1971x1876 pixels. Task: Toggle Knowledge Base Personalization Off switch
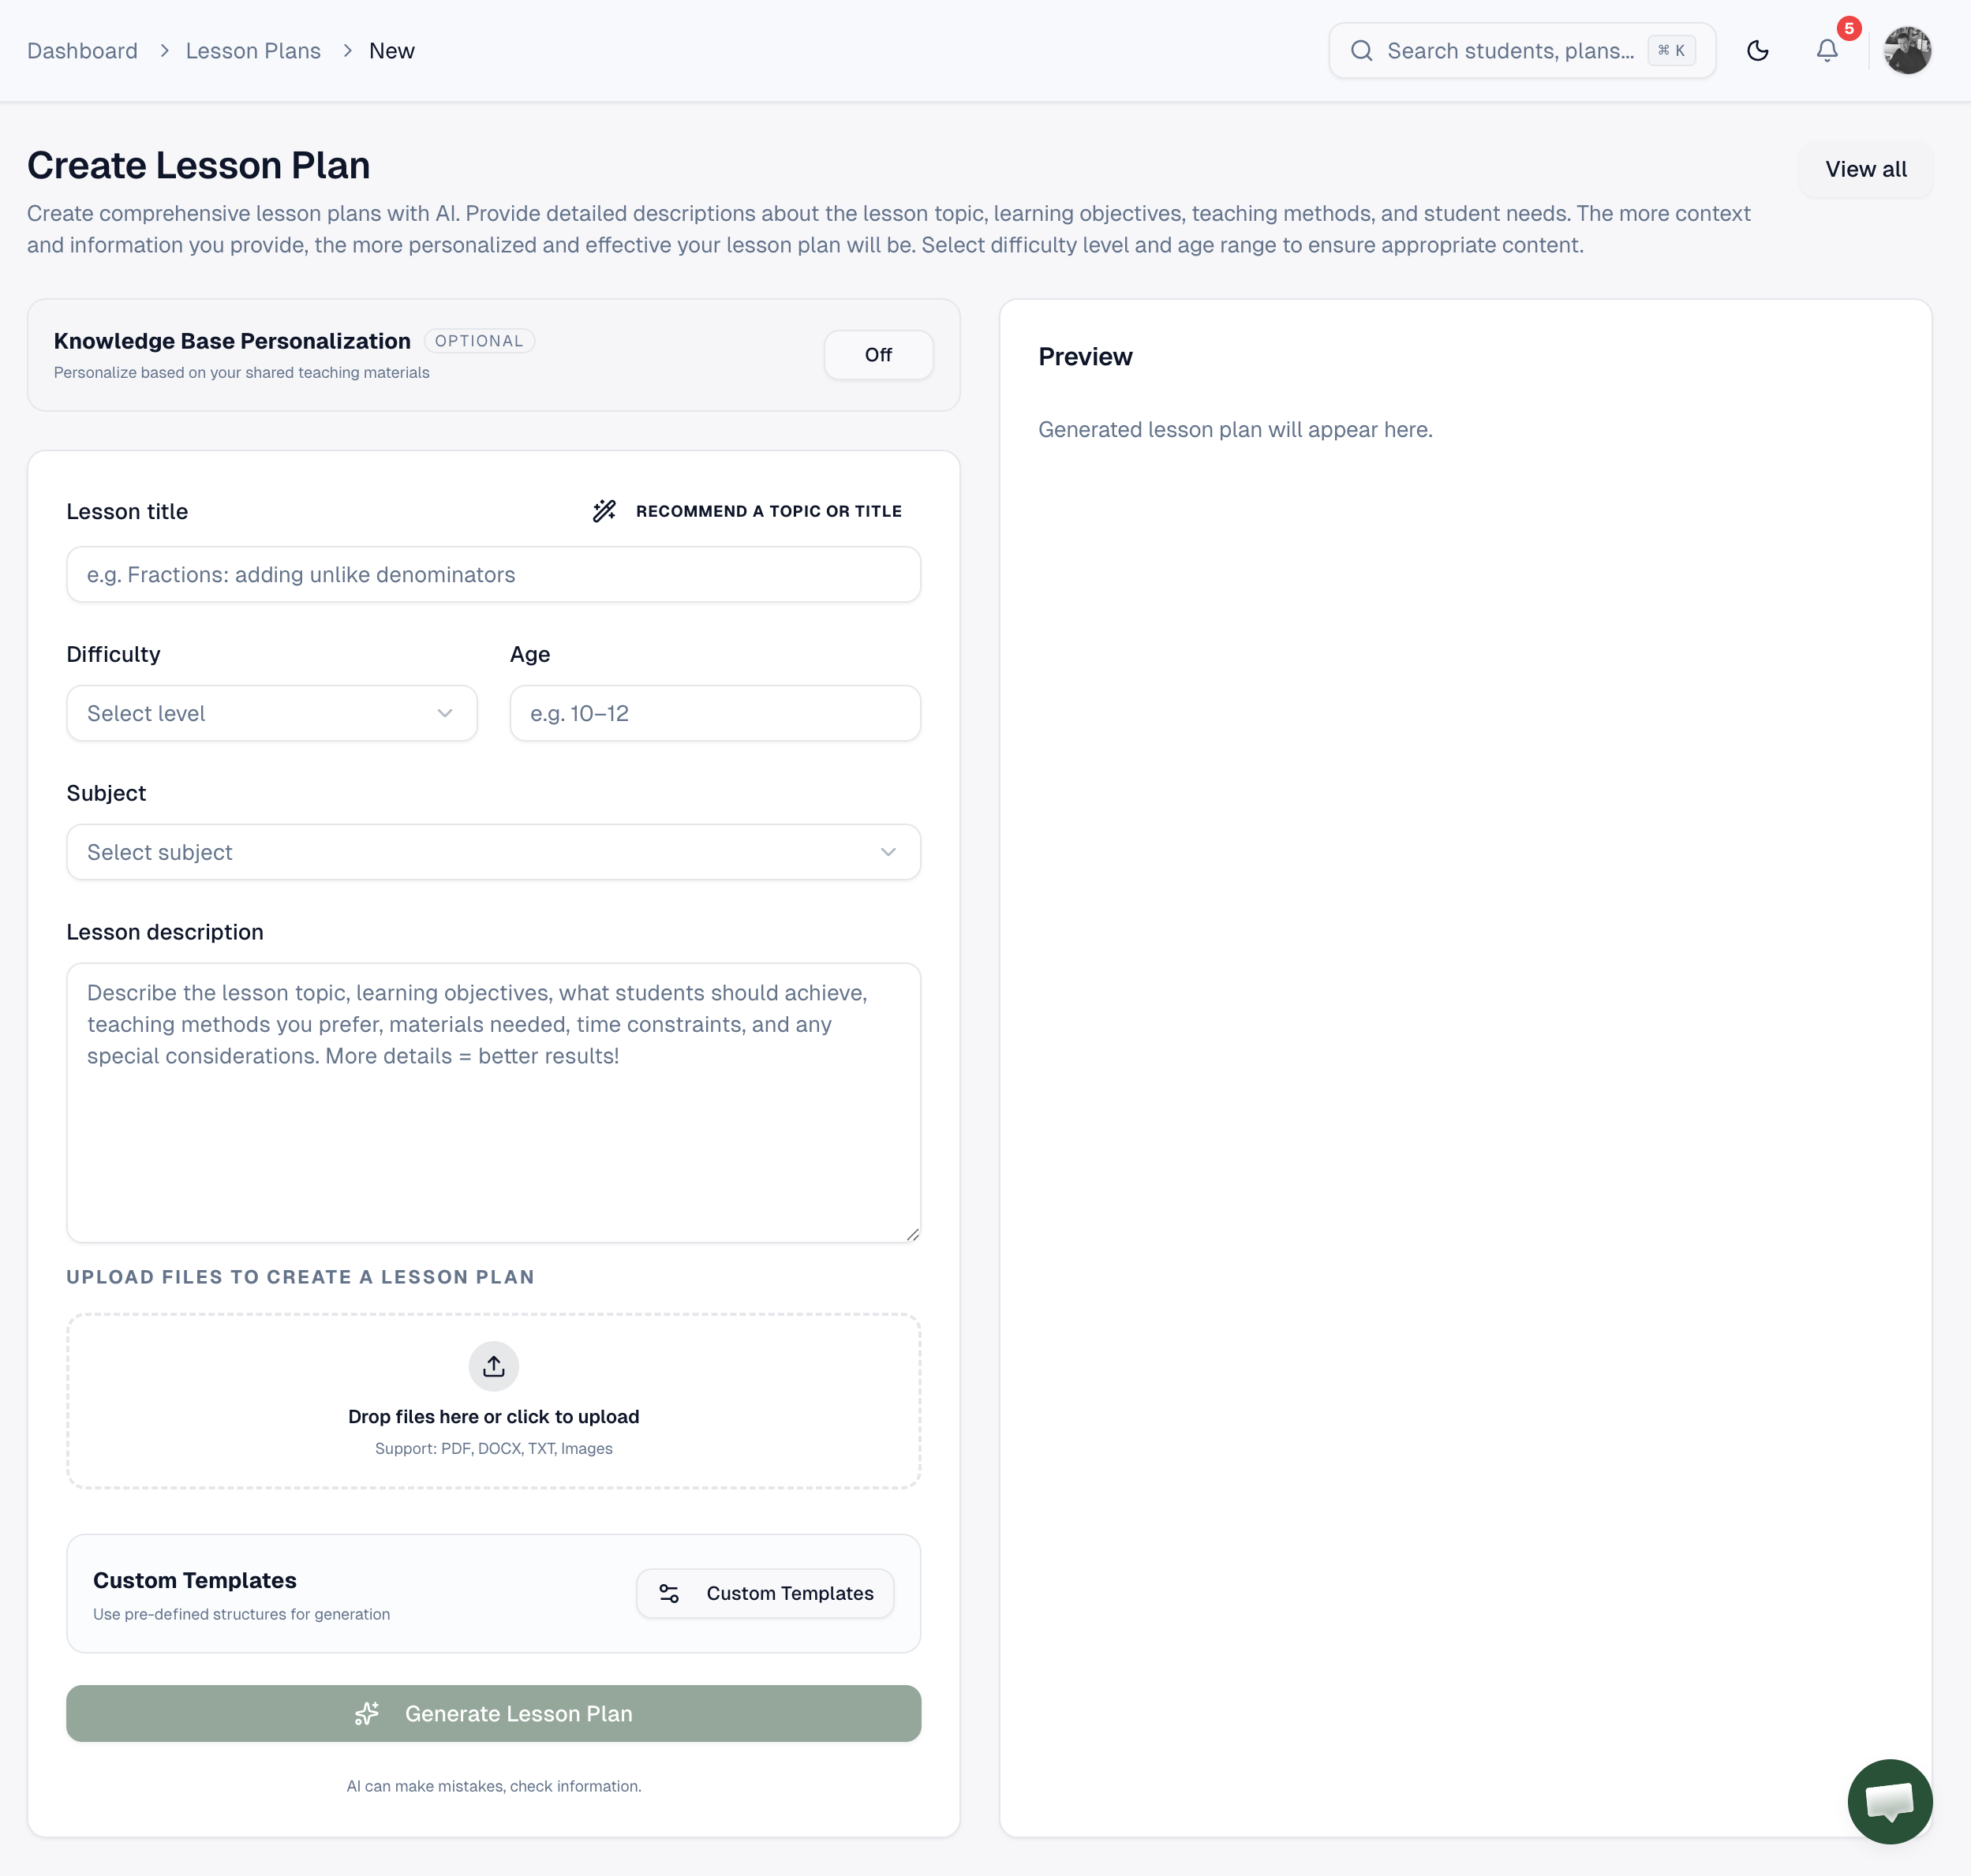[x=877, y=355]
